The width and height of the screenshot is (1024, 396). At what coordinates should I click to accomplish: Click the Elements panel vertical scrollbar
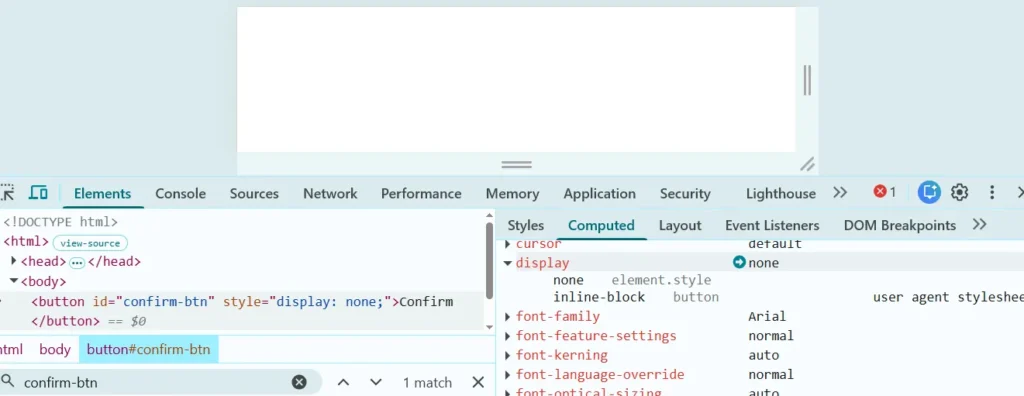pyautogui.click(x=490, y=260)
